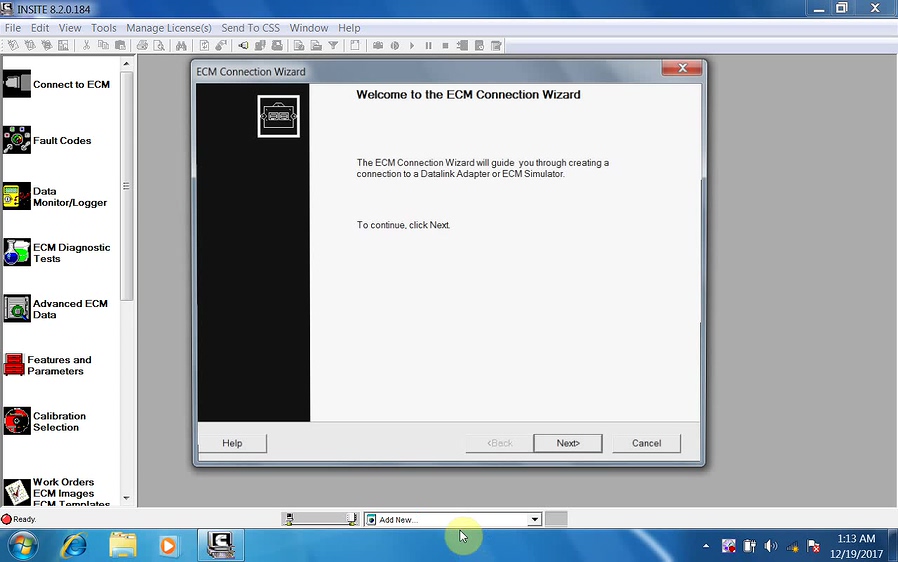Click the sidebar vertical scrollbar thumb
Screen dimensions: 898x562
coord(127,186)
